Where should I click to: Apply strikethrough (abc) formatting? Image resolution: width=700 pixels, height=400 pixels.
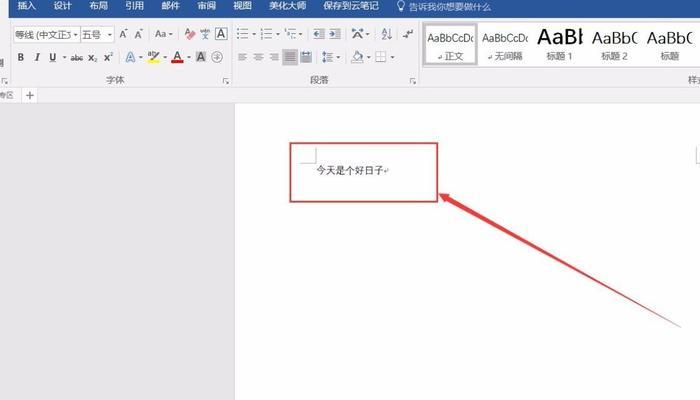(77, 58)
